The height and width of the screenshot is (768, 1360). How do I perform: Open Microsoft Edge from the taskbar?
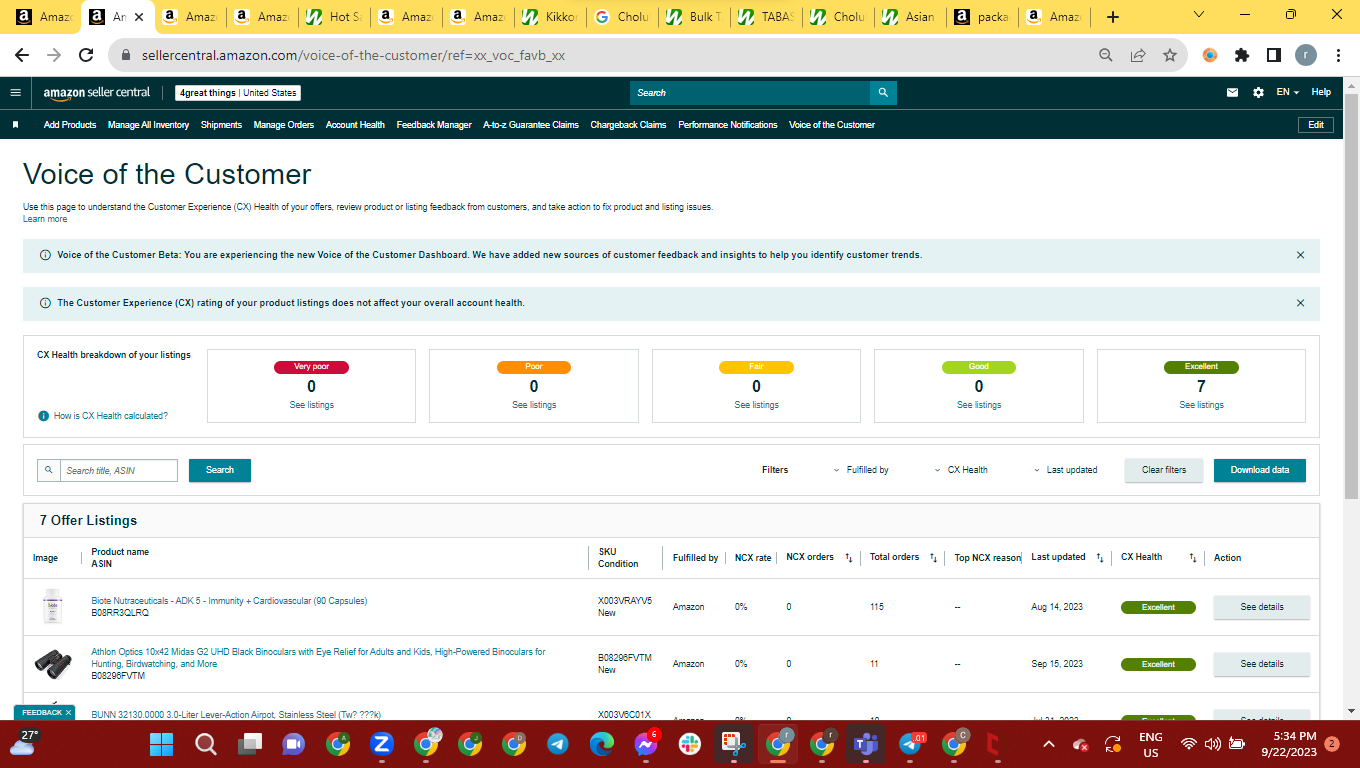[601, 744]
